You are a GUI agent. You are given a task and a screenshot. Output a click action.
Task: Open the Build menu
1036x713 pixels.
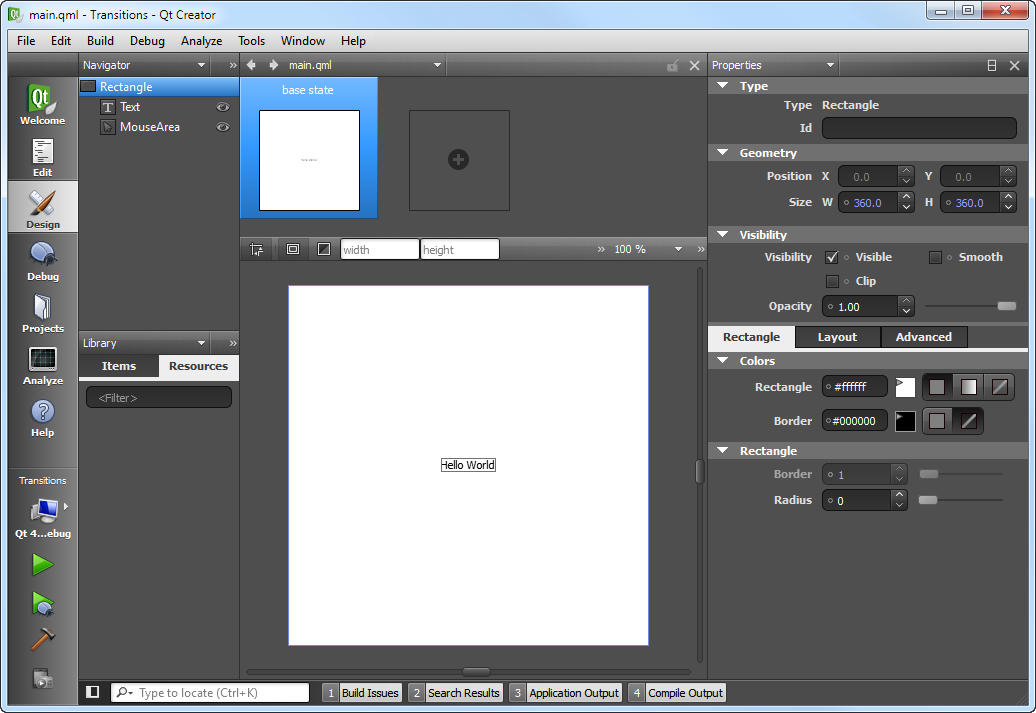[100, 41]
